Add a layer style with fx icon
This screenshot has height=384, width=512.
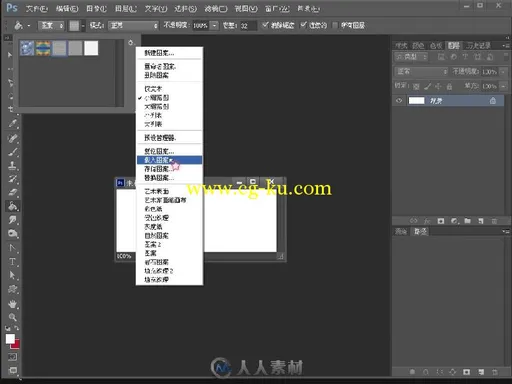(x=427, y=221)
